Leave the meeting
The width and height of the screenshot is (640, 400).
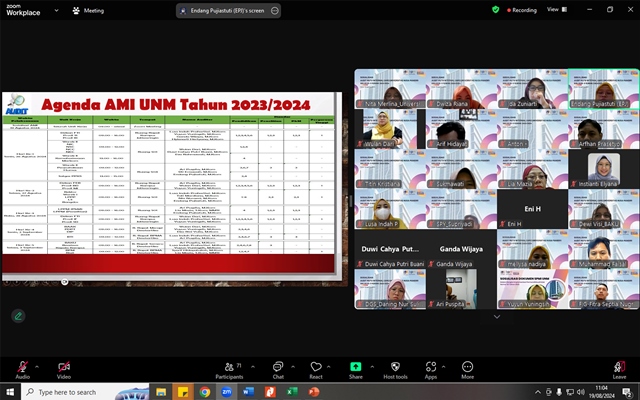click(x=619, y=367)
